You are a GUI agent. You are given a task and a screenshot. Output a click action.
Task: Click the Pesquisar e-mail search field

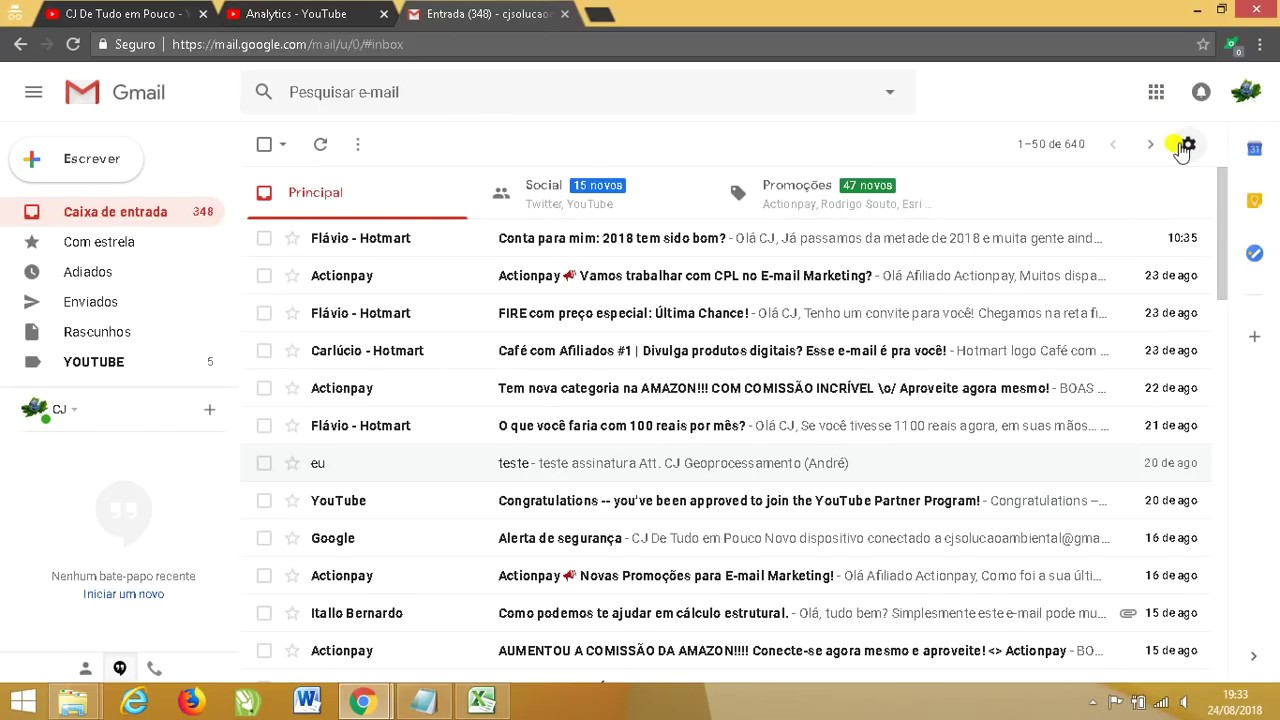point(580,92)
